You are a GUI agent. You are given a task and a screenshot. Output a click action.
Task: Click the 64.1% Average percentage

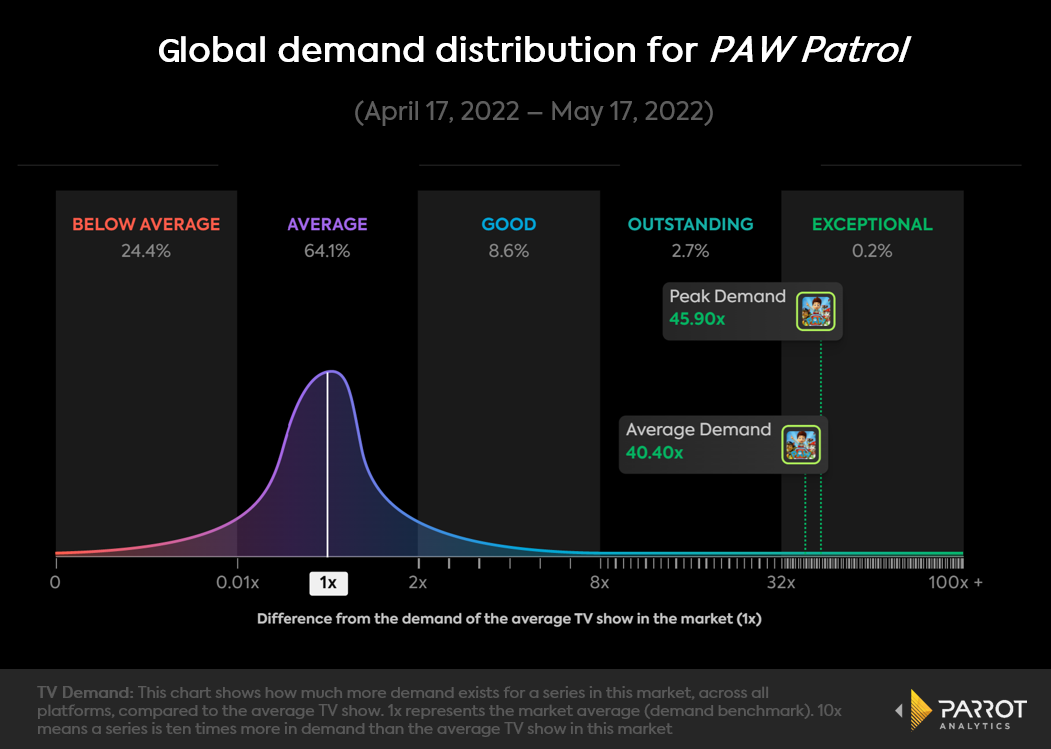(327, 251)
